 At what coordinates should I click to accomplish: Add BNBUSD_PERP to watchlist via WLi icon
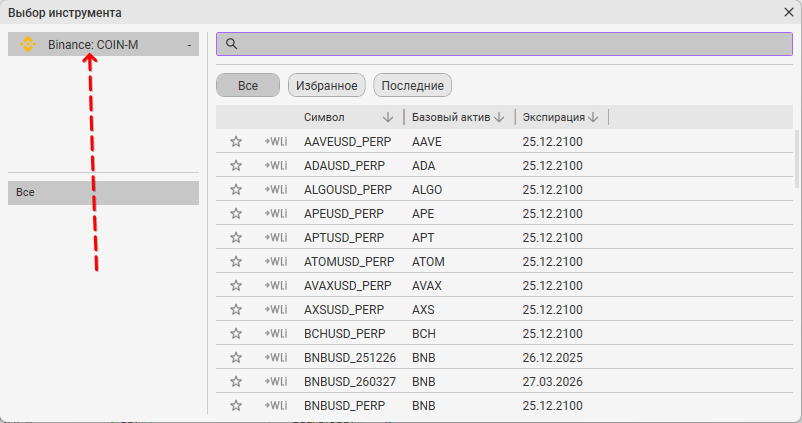pos(276,406)
